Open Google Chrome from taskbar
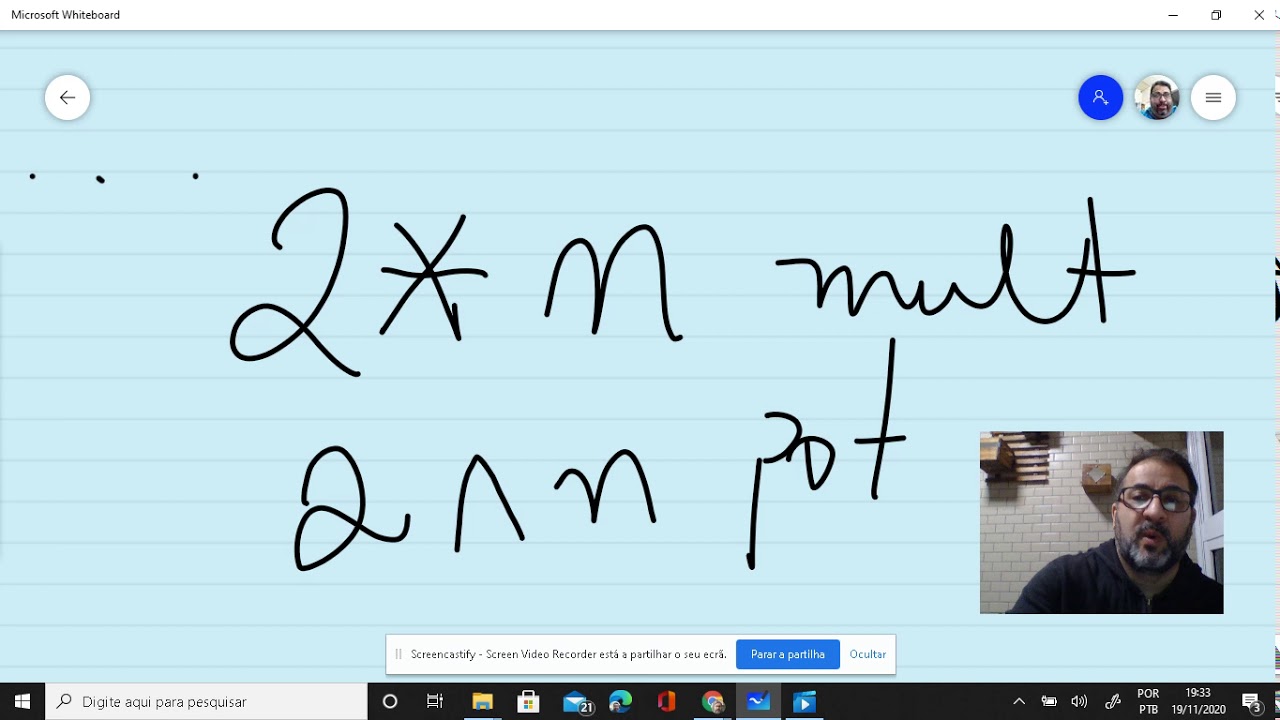 click(x=713, y=701)
